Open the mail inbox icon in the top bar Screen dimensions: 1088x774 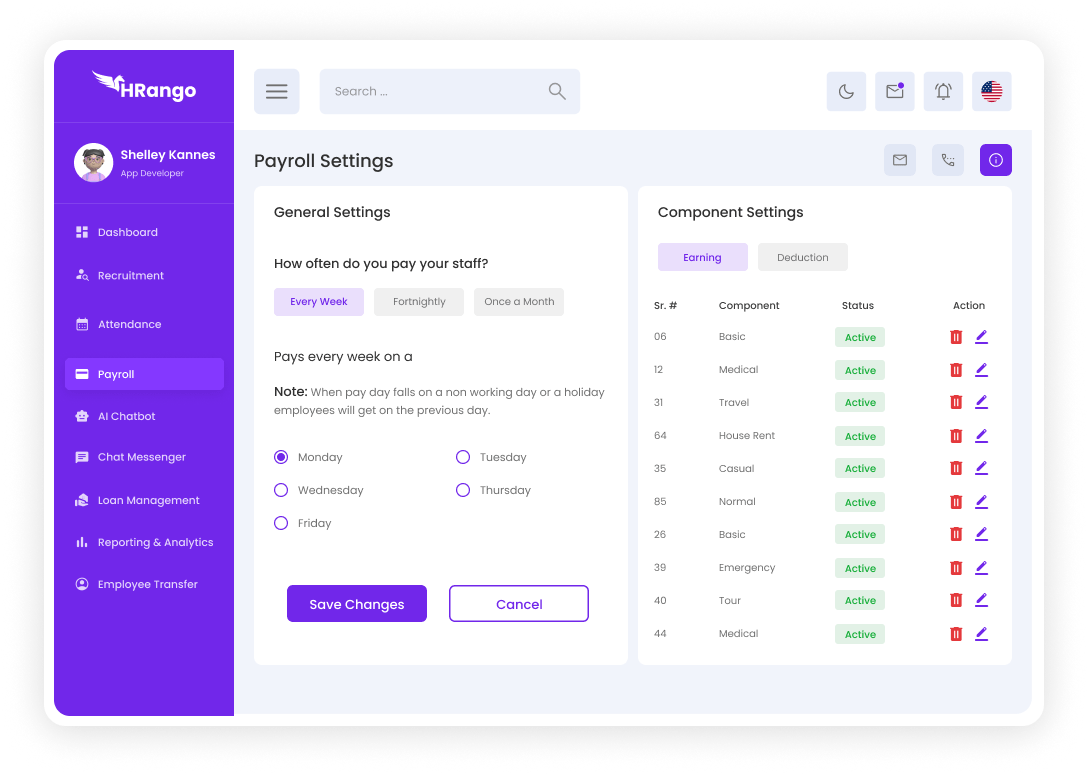click(x=894, y=92)
